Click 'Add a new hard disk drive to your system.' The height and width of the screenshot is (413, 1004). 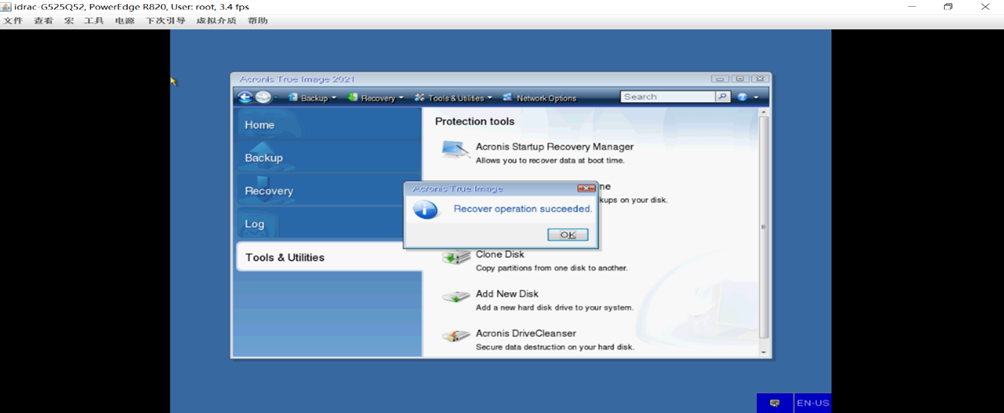click(x=555, y=307)
